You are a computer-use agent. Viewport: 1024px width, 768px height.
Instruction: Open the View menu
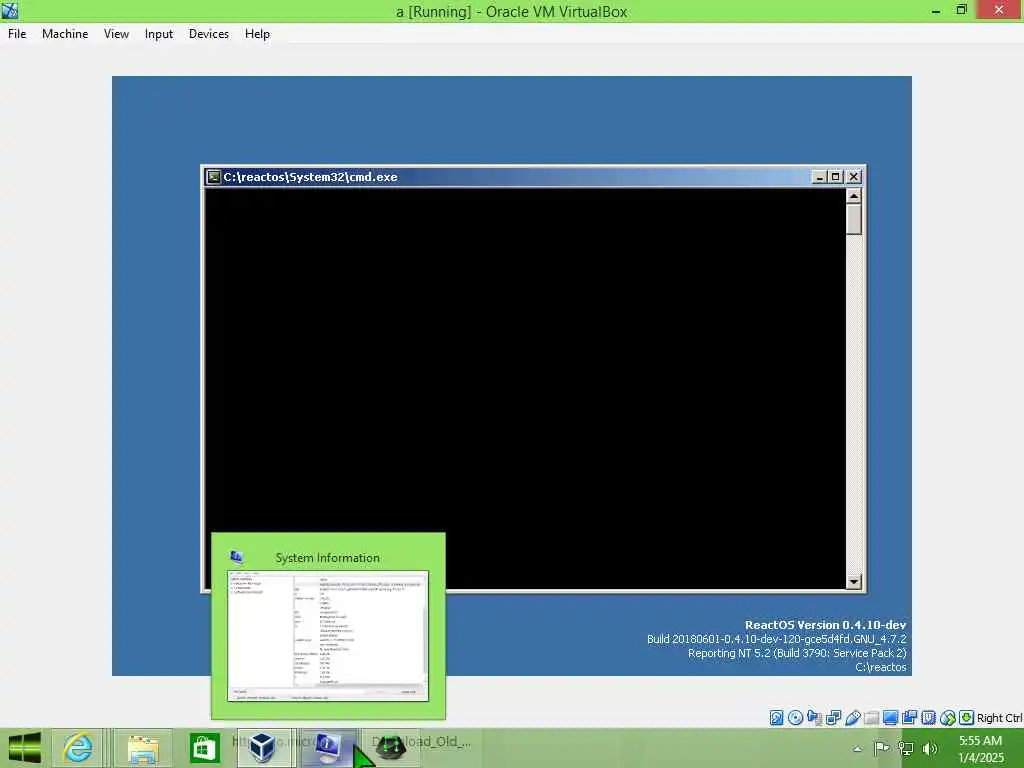(116, 34)
